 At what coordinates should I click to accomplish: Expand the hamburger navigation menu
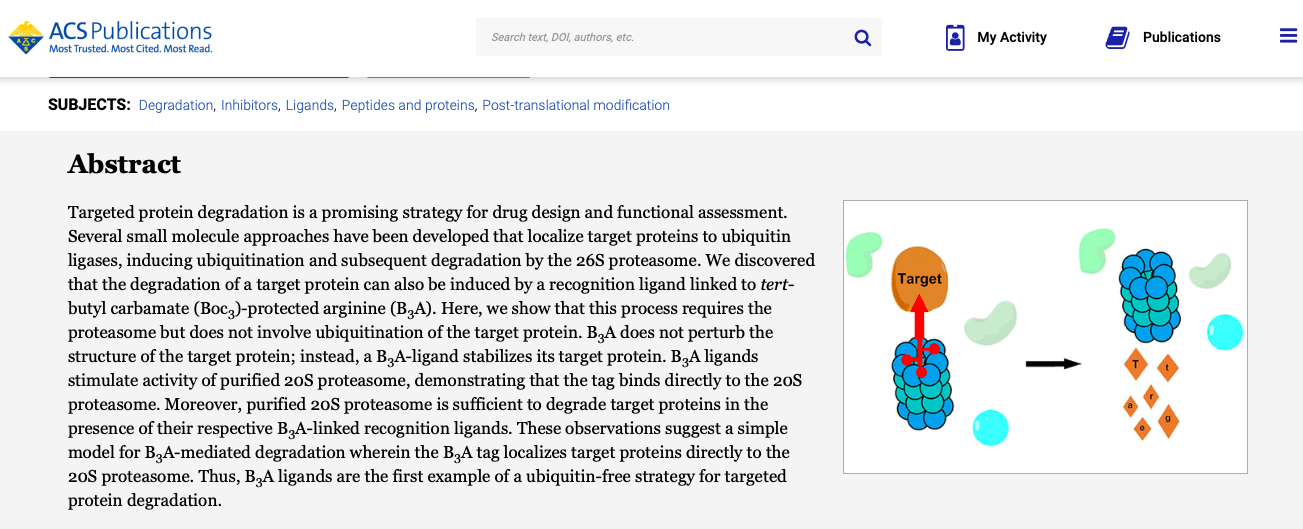(1288, 36)
